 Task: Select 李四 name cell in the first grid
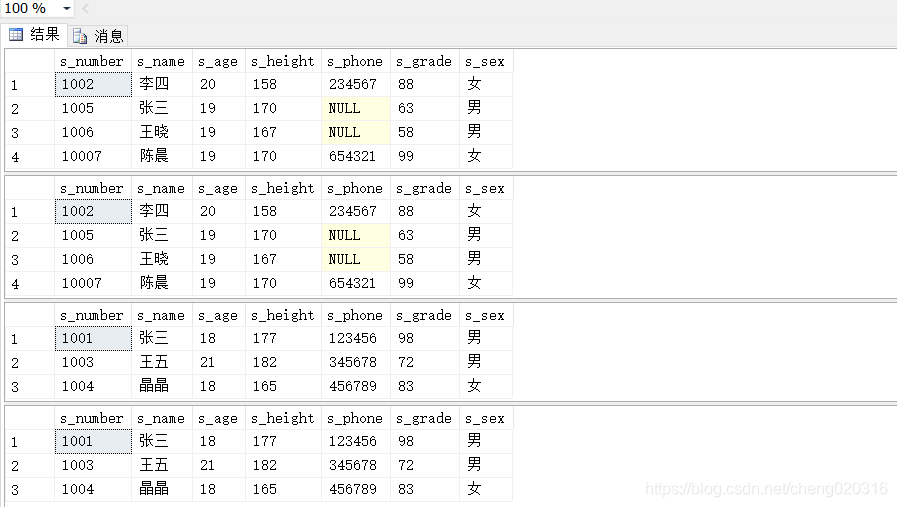(162, 85)
